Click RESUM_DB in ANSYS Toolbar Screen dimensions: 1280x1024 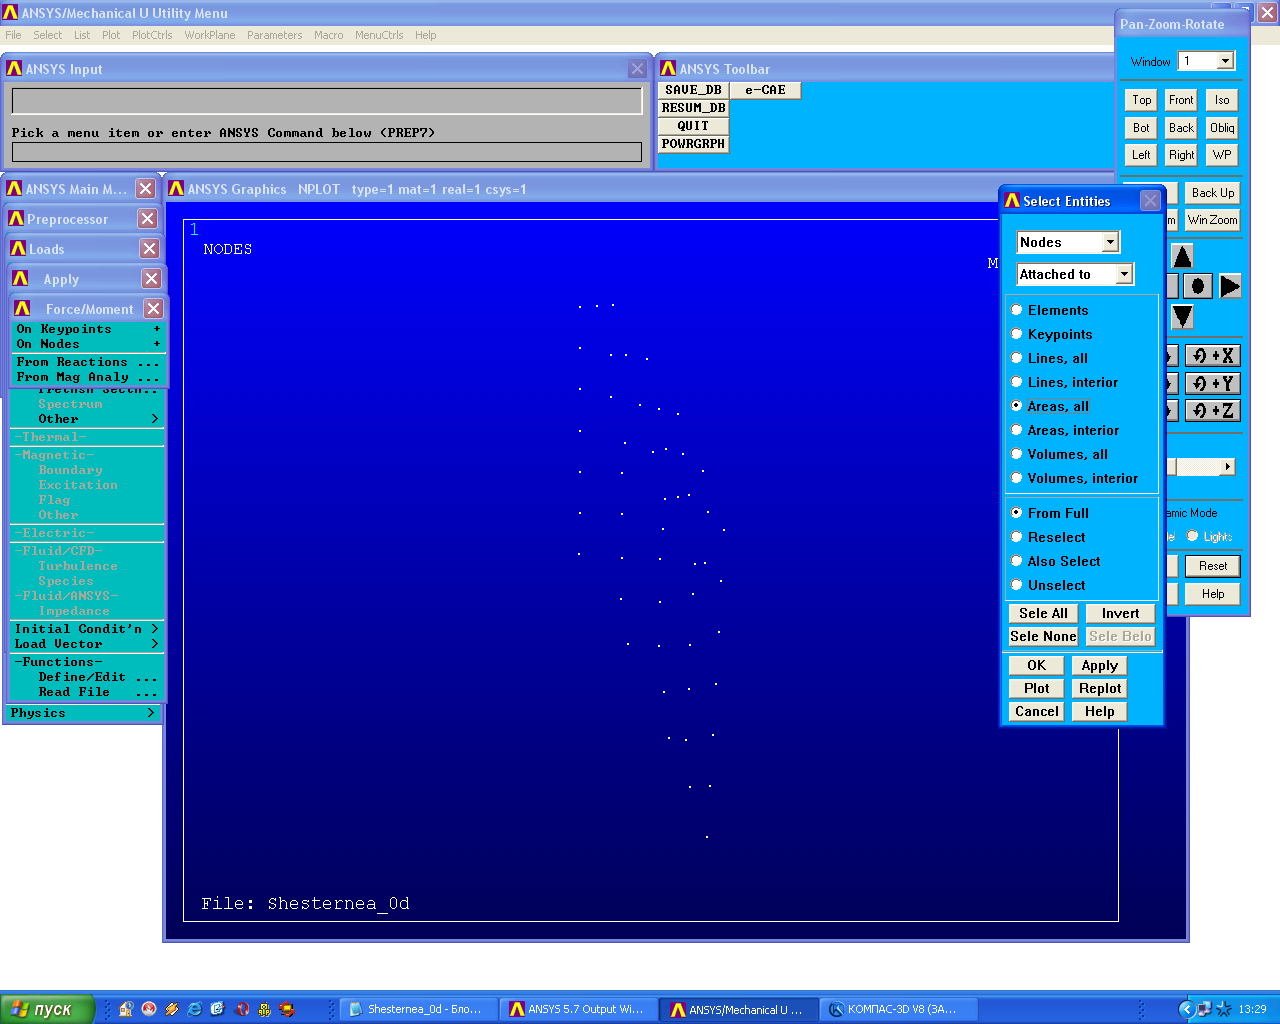click(x=693, y=108)
